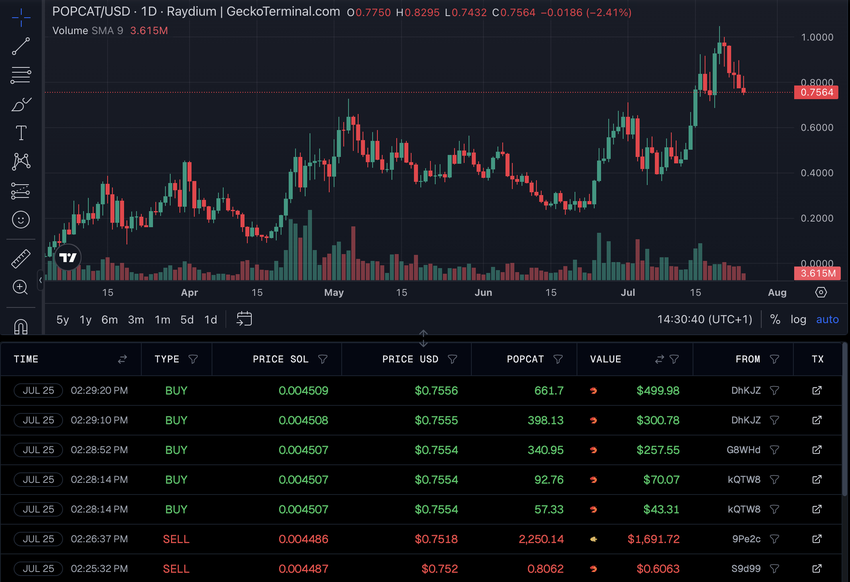Grab the chart and table divider handle

[423, 338]
